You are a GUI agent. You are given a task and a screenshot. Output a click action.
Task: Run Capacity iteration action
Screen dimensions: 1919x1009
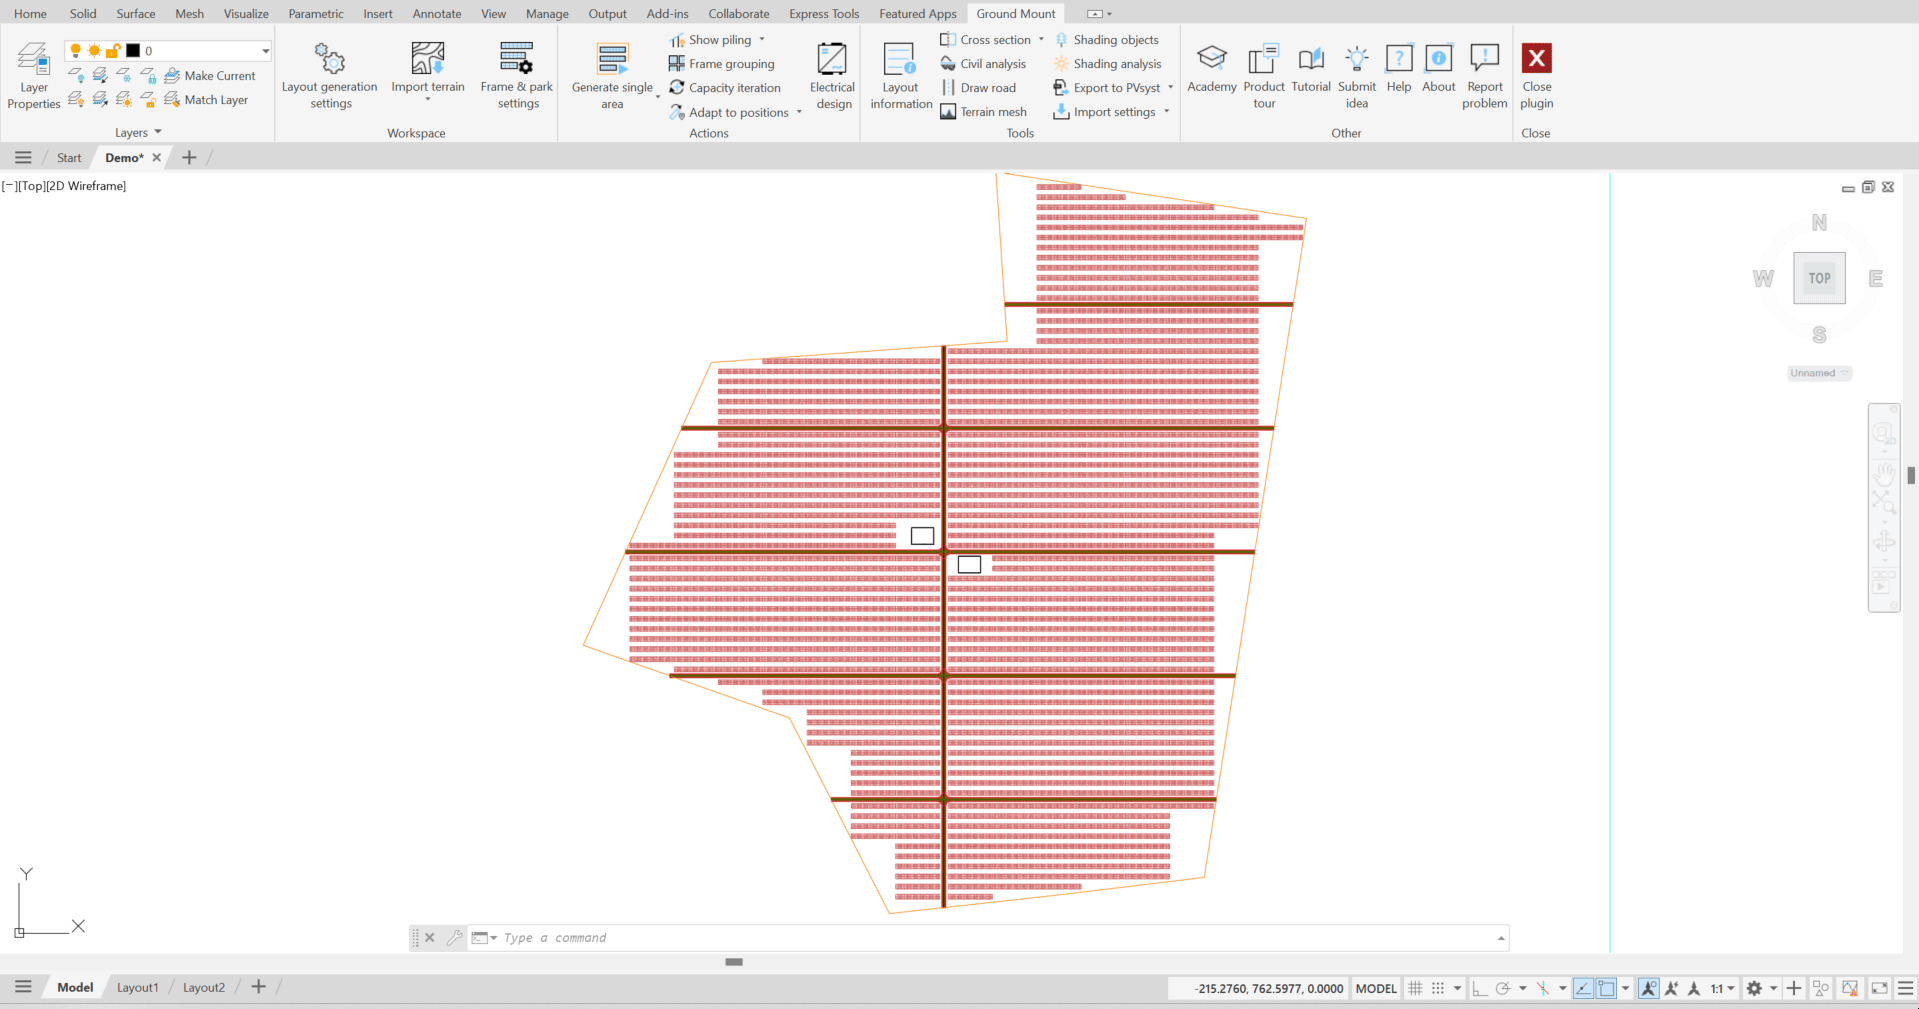(x=725, y=88)
